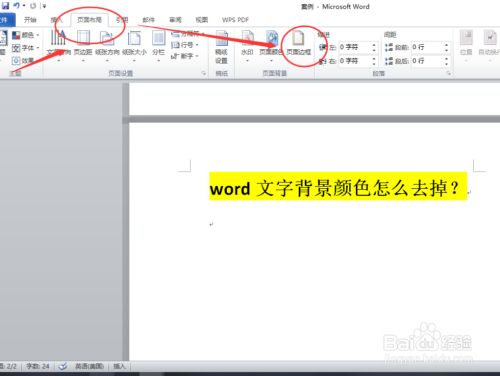The width and height of the screenshot is (500, 376).
Task: Switch to the 邮件 tab
Action: pos(149,20)
